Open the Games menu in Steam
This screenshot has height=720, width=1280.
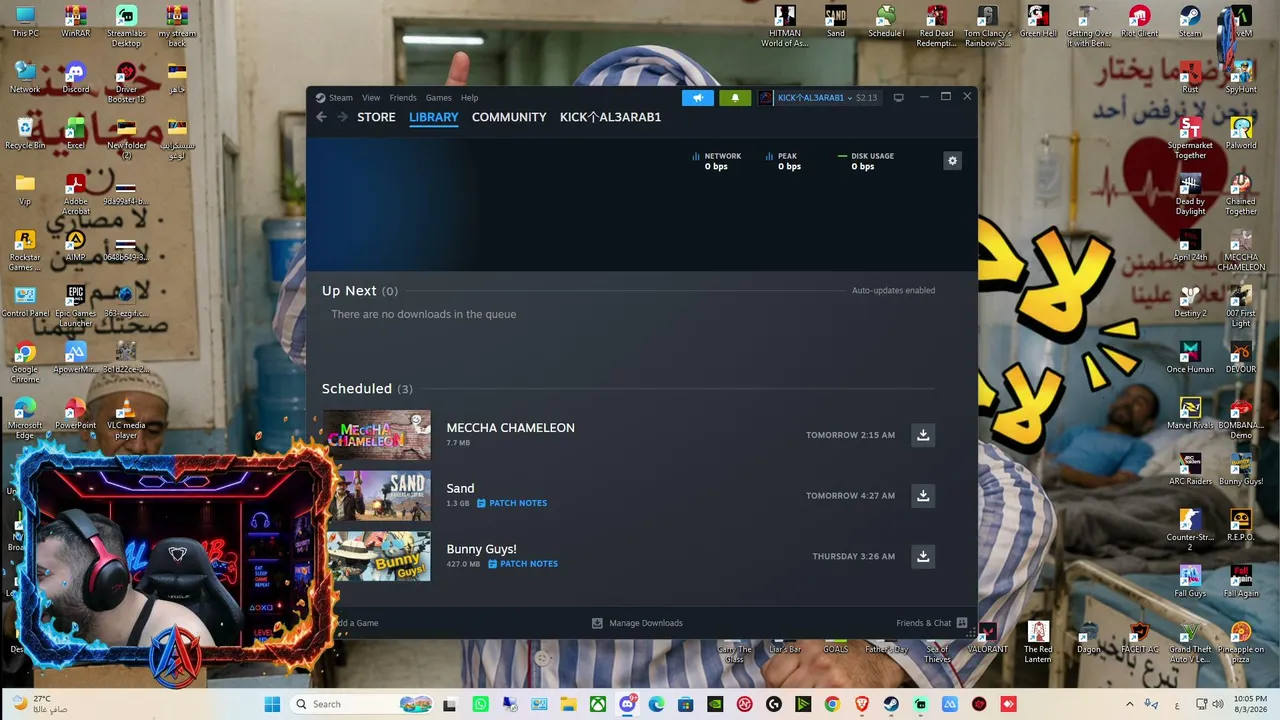[439, 98]
